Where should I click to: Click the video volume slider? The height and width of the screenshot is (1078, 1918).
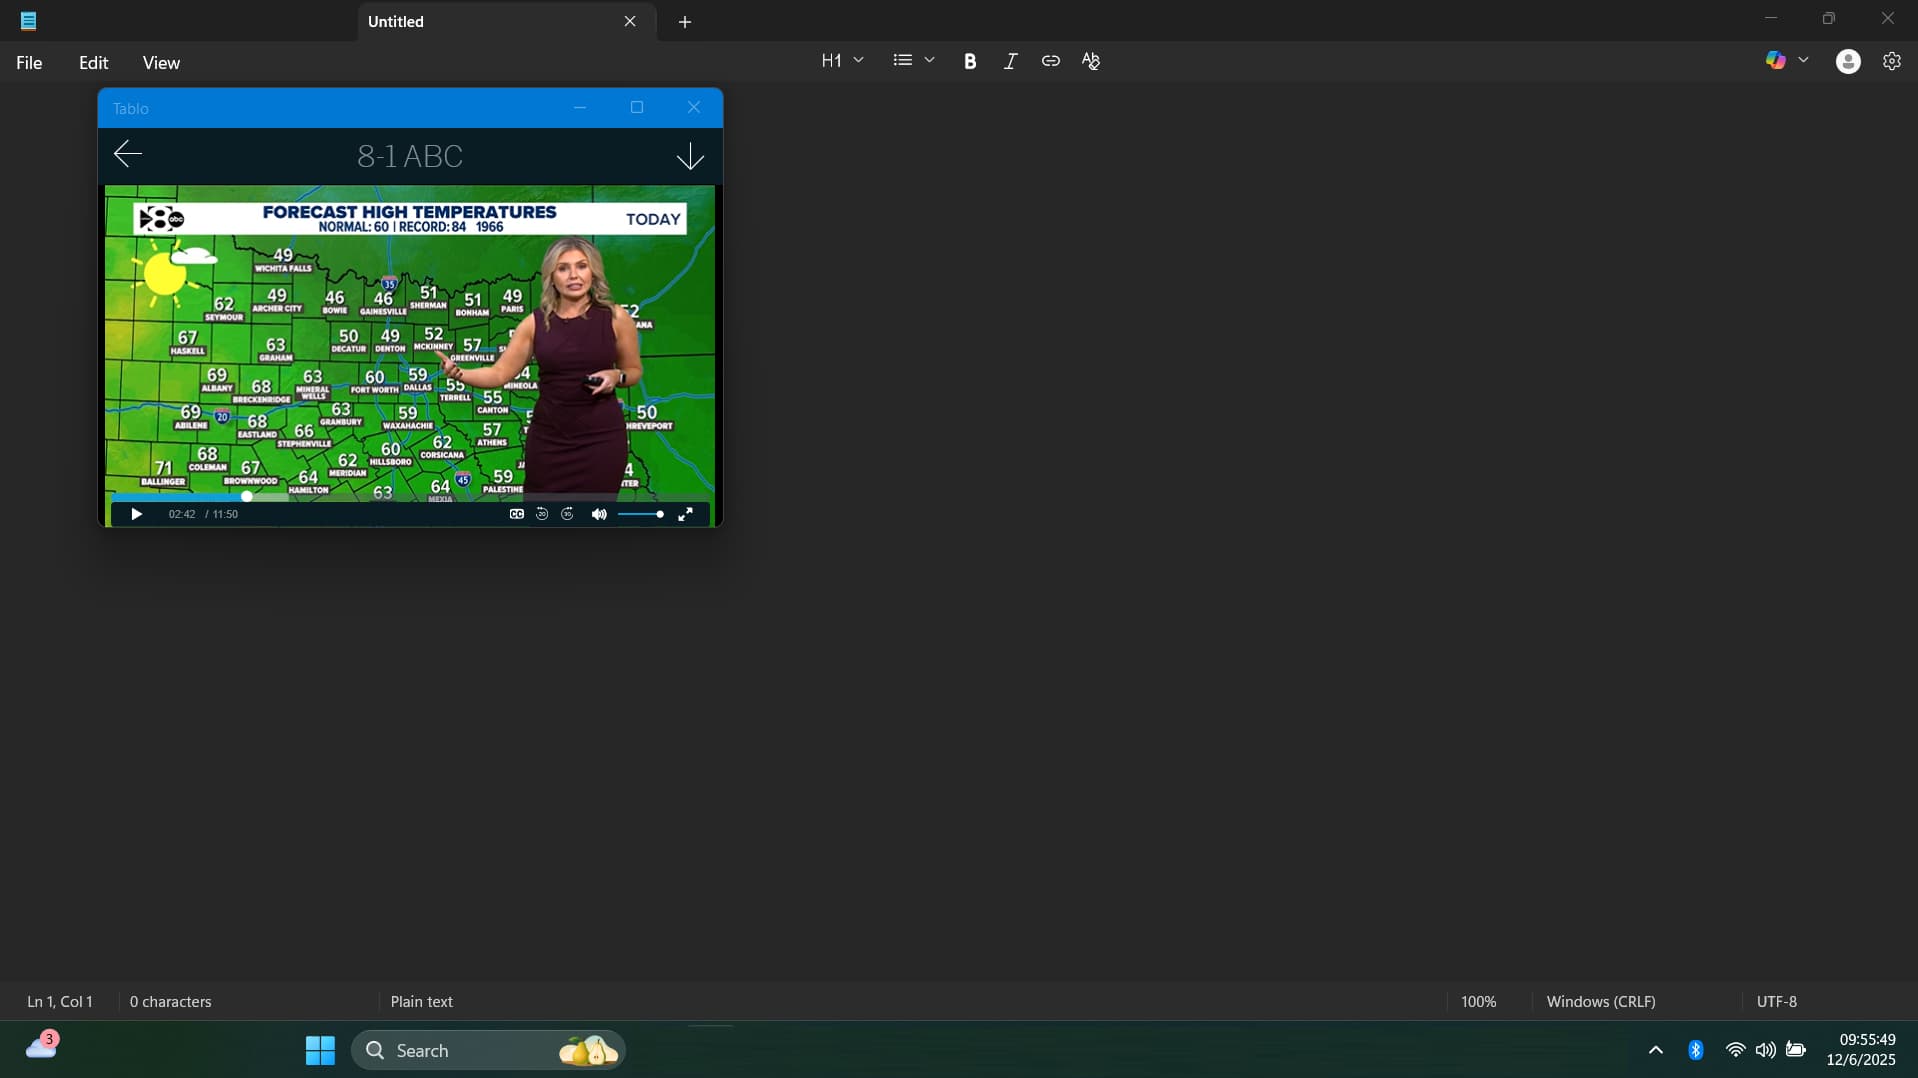(640, 514)
